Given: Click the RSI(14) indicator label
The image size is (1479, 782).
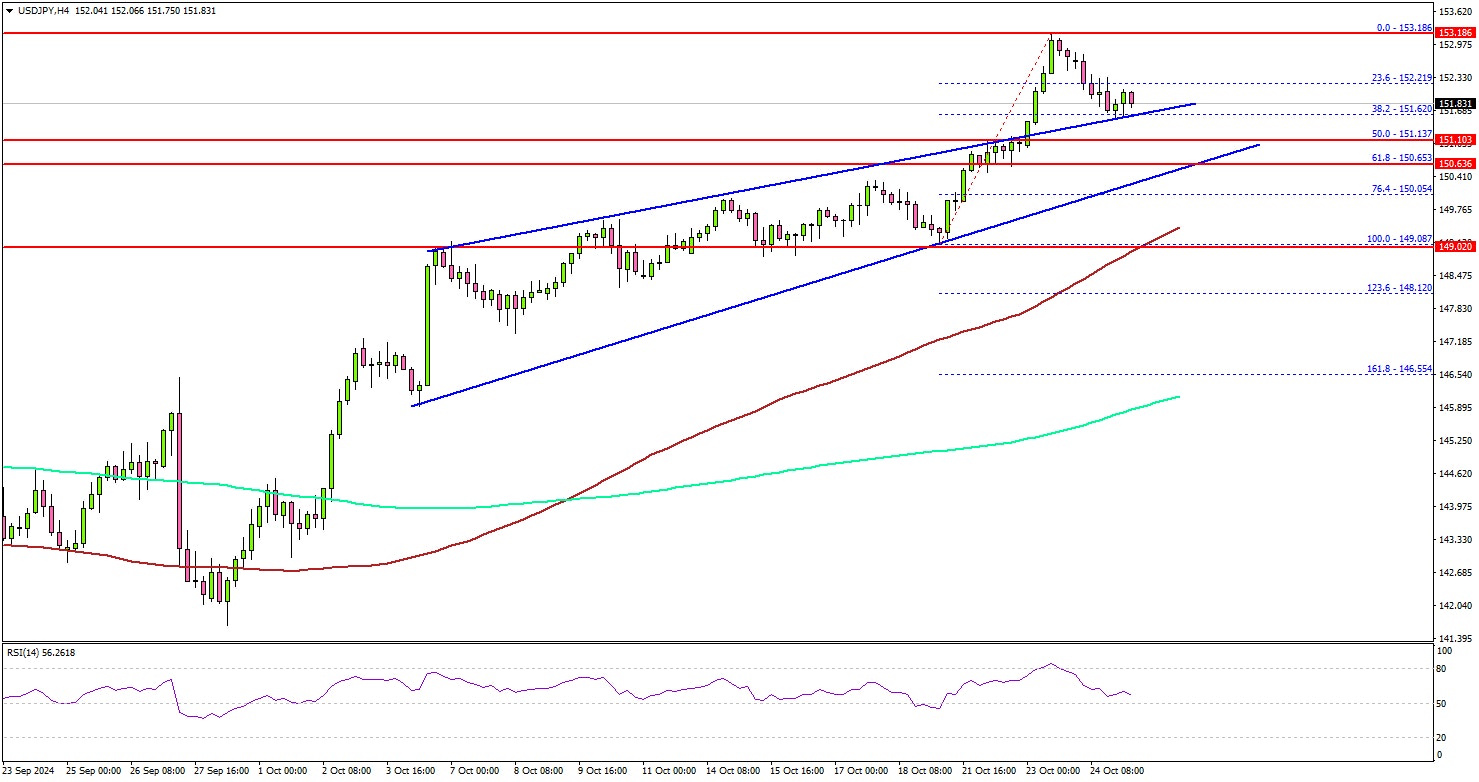Looking at the screenshot, I should point(40,653).
